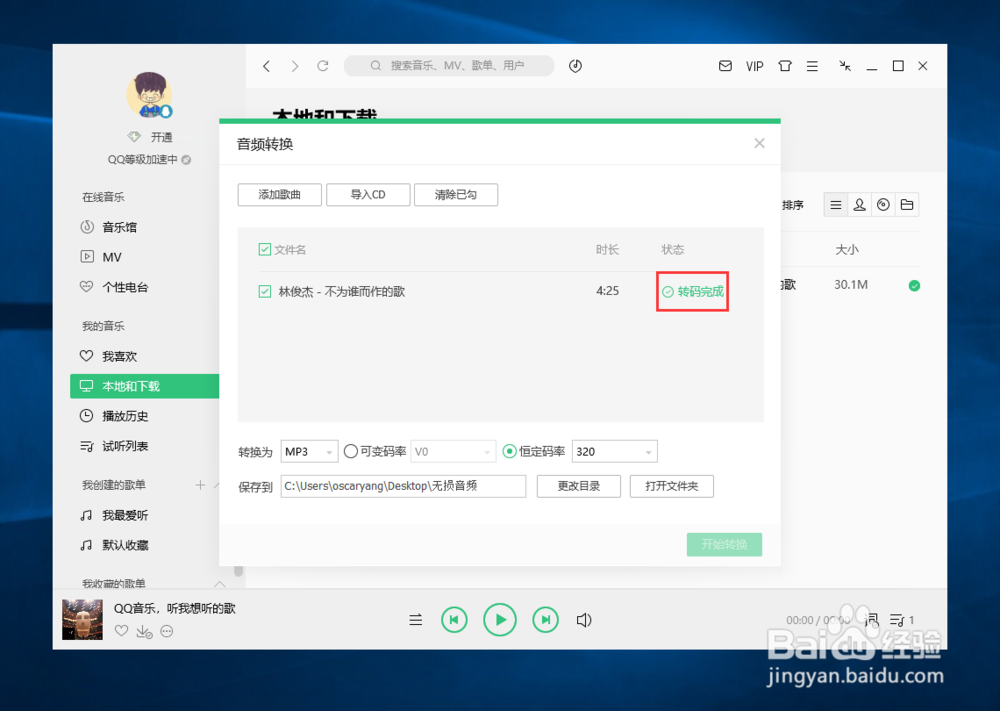Open the 320 bitrate dropdown

tap(615, 451)
